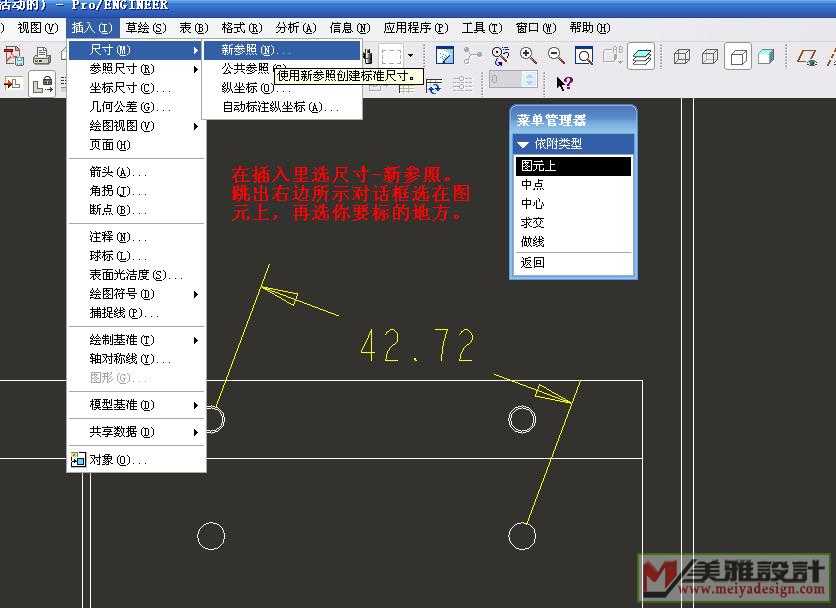Image resolution: width=836 pixels, height=608 pixels.
Task: Choose 注释(N) menu item
Action: click(x=135, y=237)
